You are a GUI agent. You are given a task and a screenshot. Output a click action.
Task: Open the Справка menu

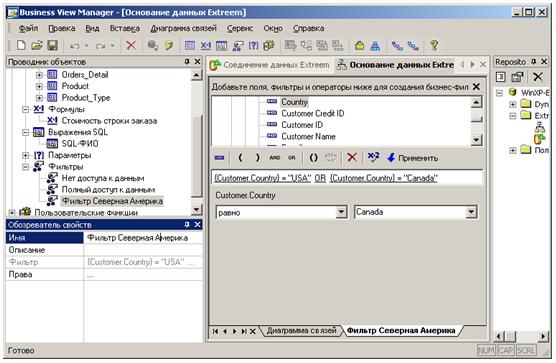tap(308, 28)
